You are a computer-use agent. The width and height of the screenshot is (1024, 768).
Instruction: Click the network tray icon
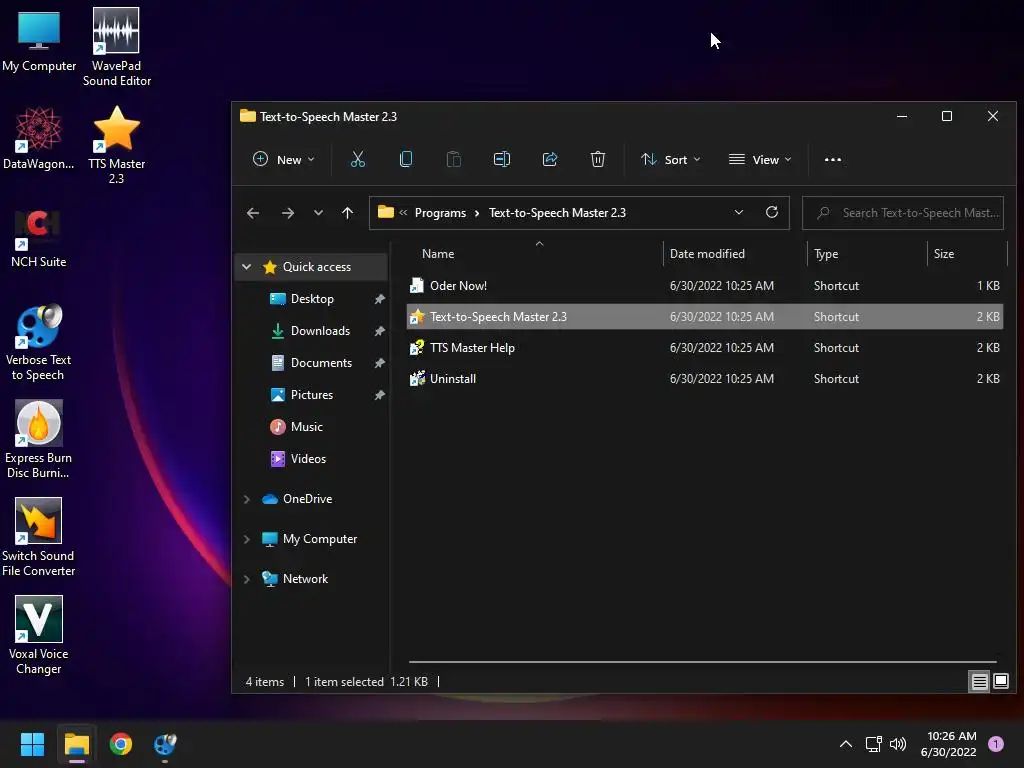873,744
